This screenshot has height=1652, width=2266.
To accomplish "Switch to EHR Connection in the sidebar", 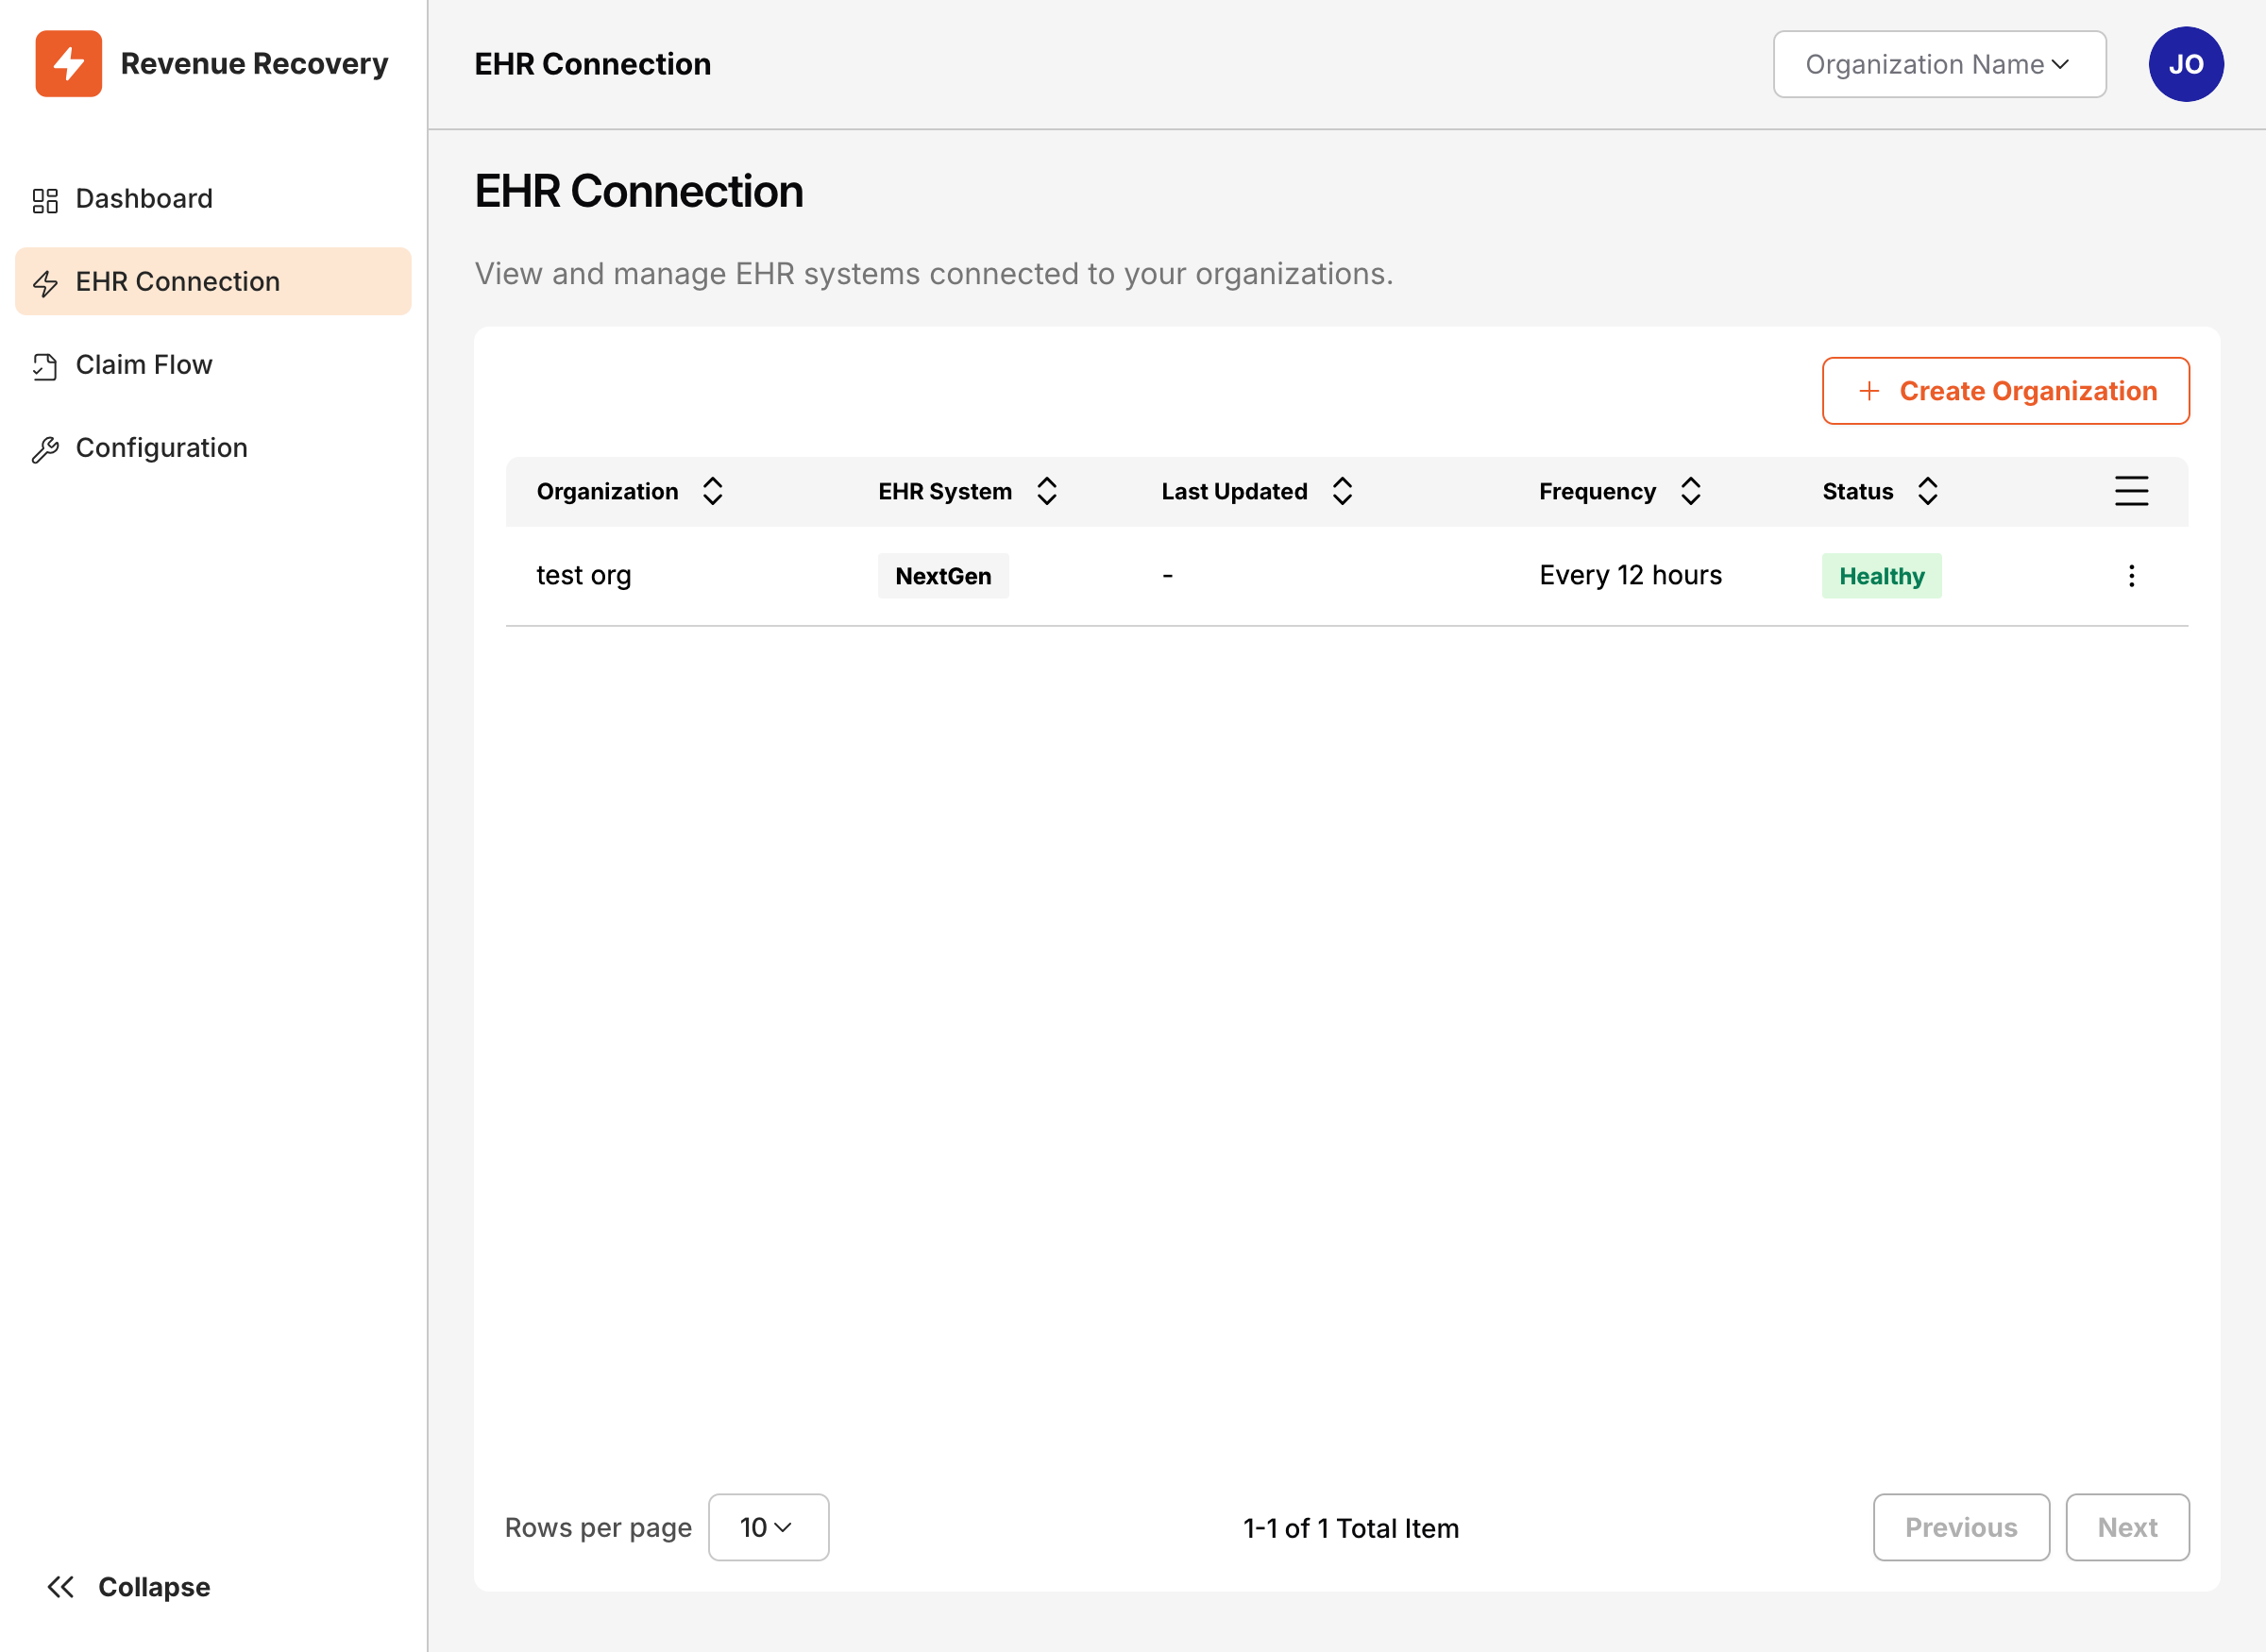I will [177, 282].
